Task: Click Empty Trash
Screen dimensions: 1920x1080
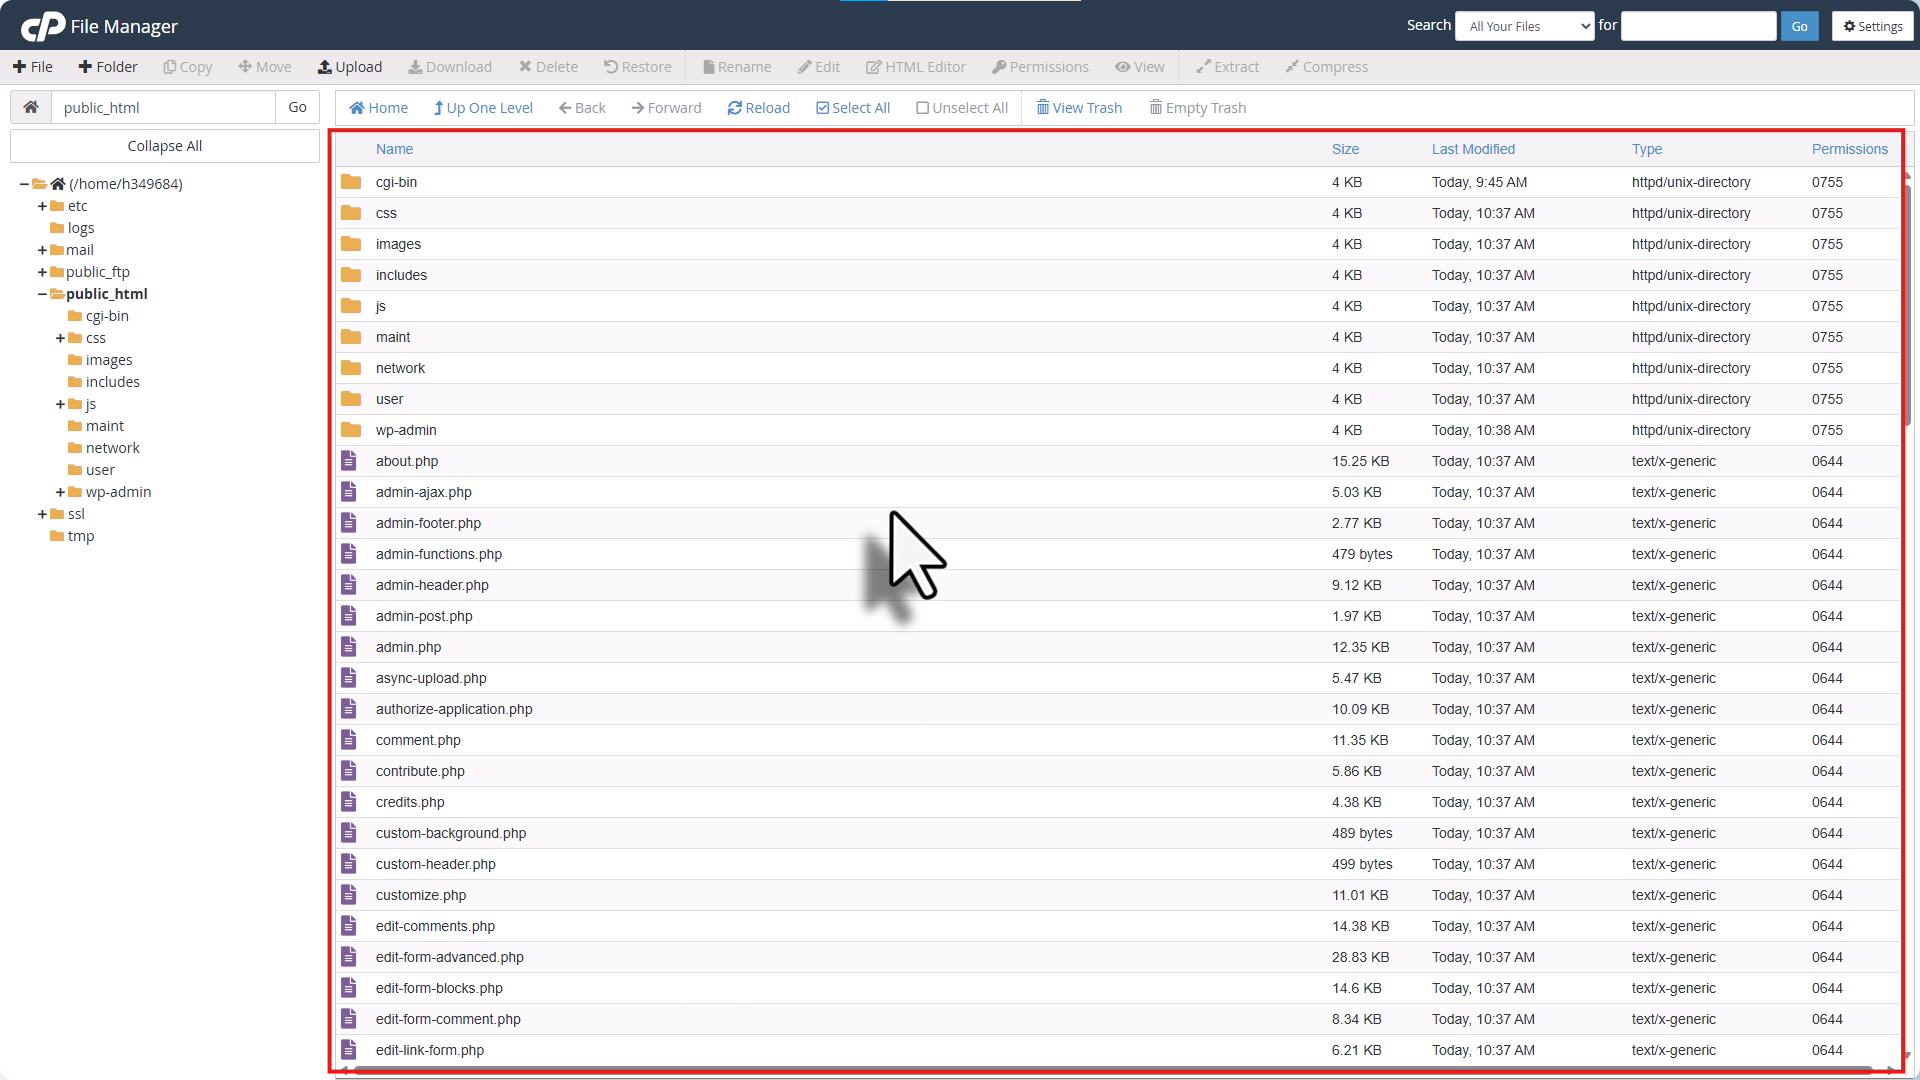Action: pos(1198,108)
